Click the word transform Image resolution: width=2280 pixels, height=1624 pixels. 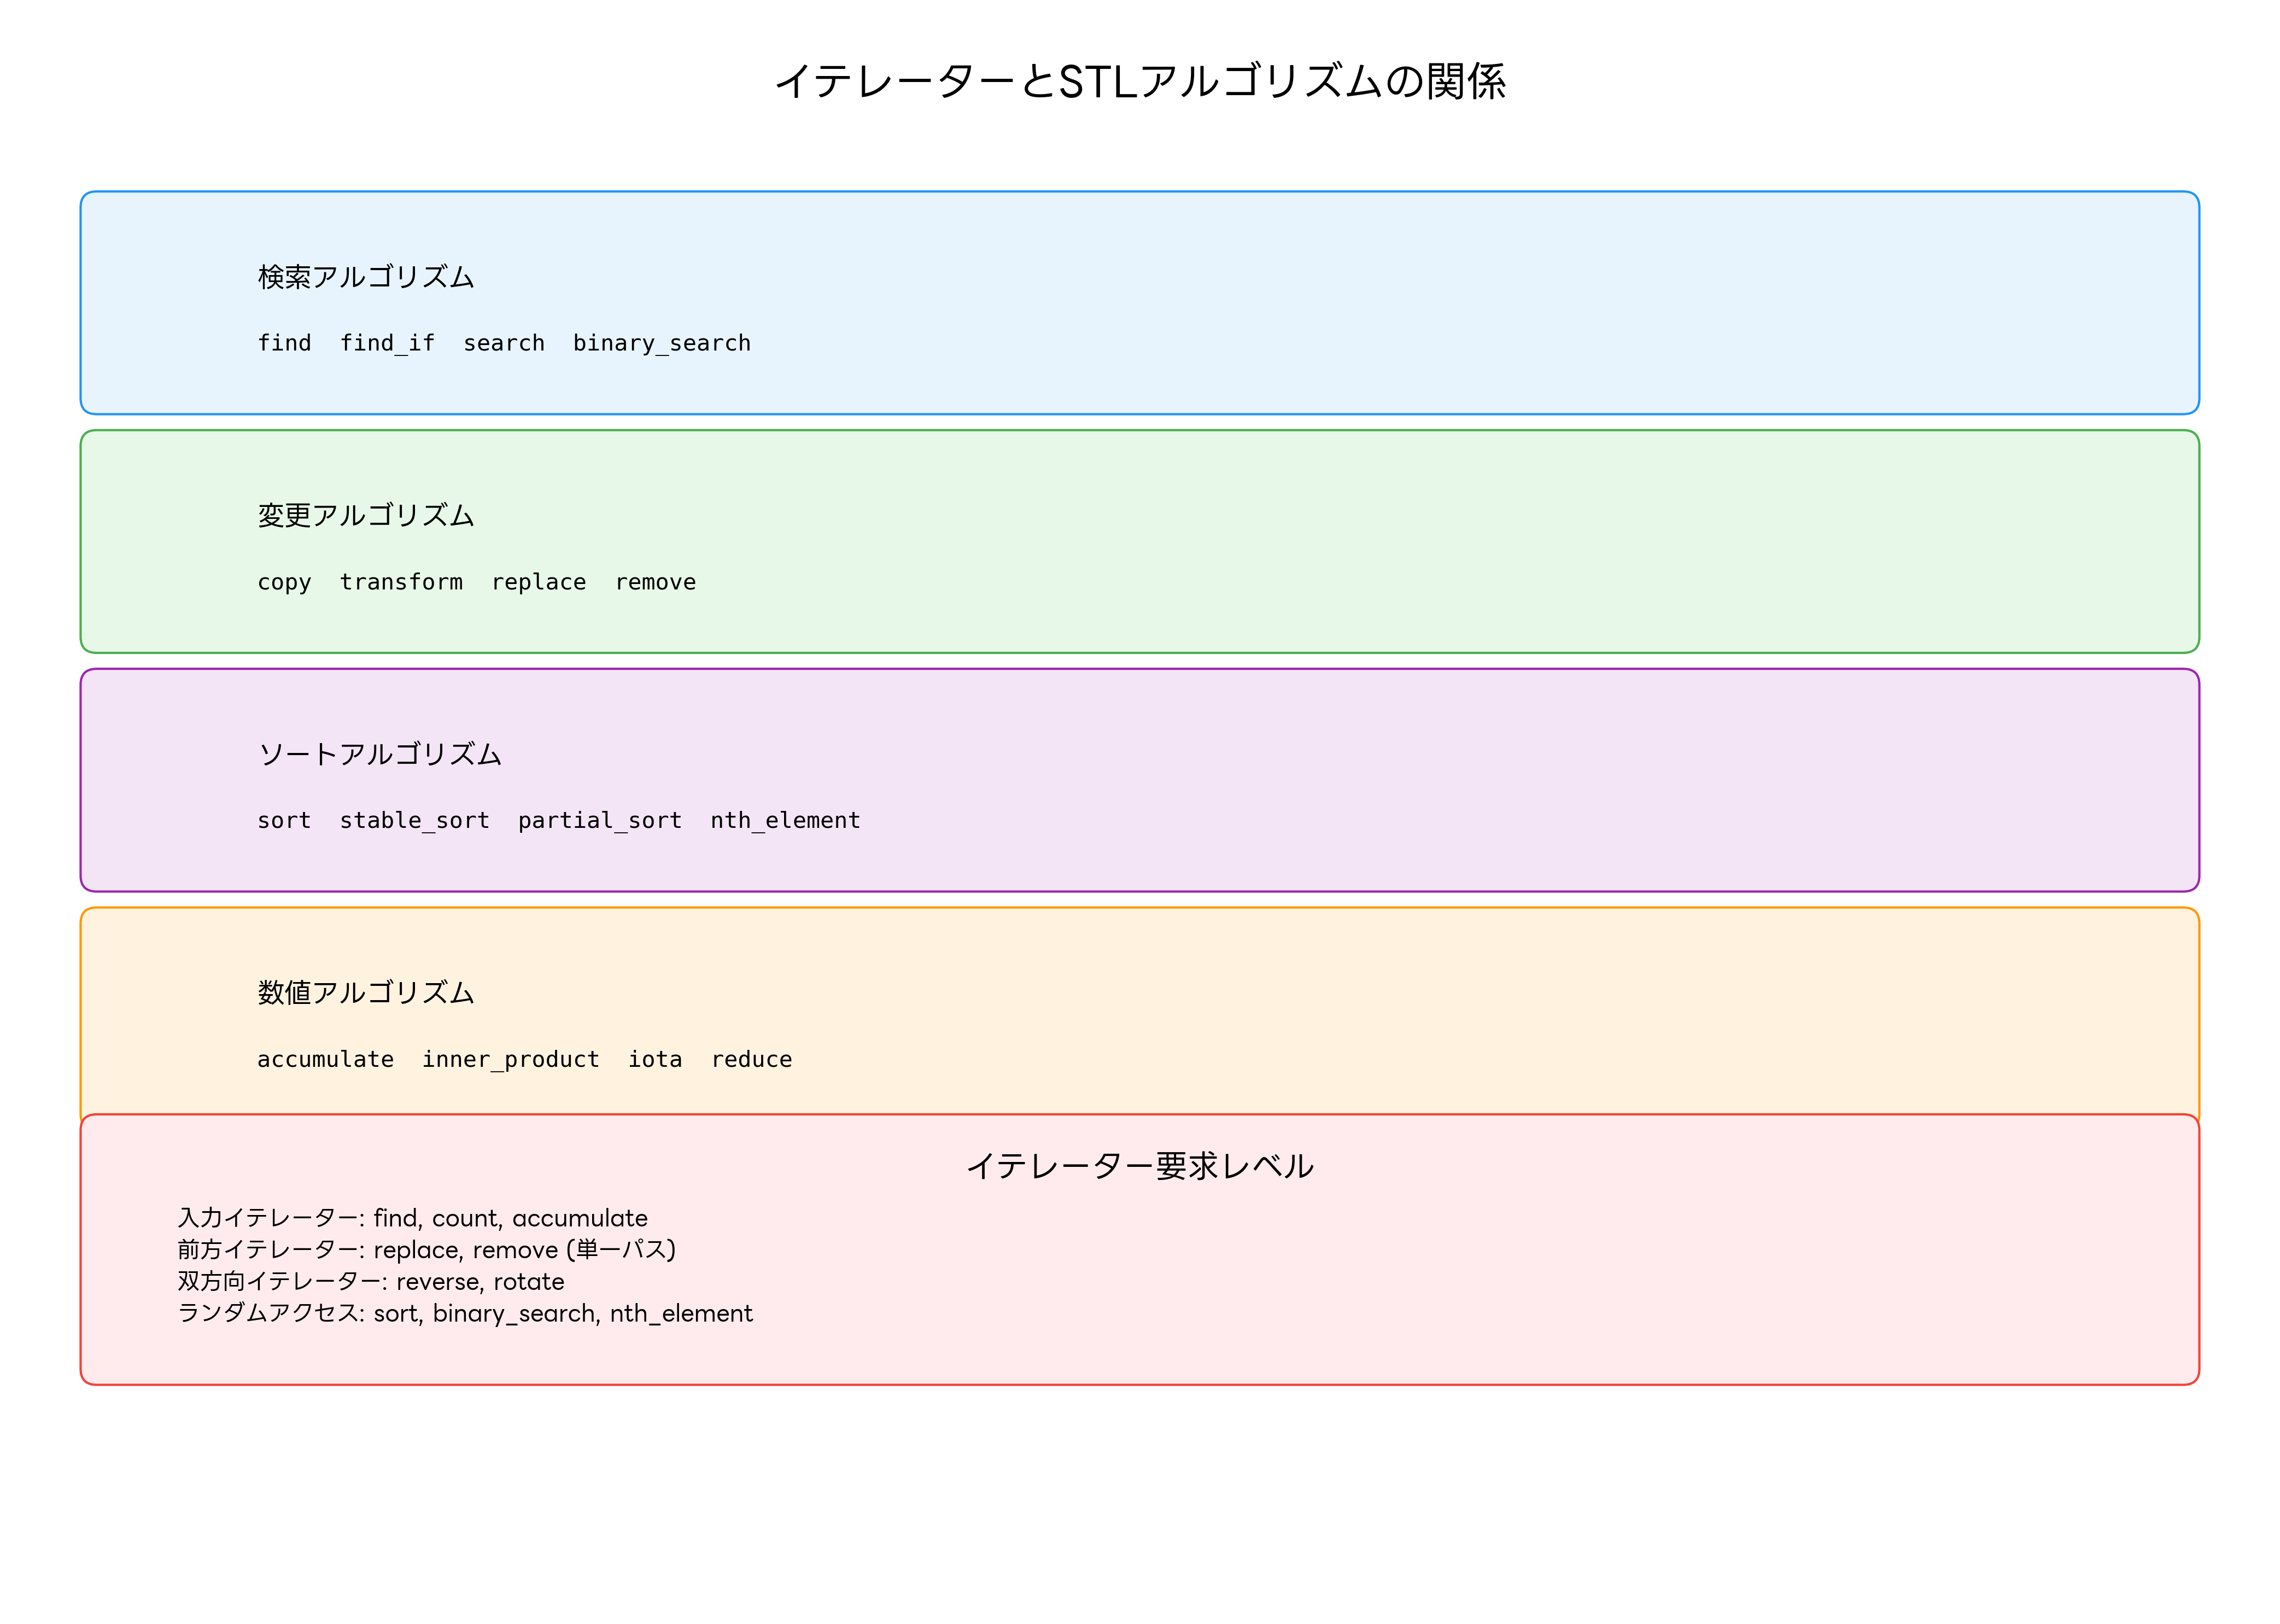[401, 582]
